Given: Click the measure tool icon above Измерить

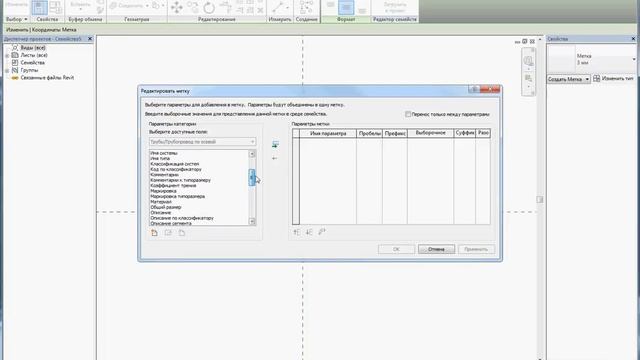Looking at the screenshot, I should (279, 7).
